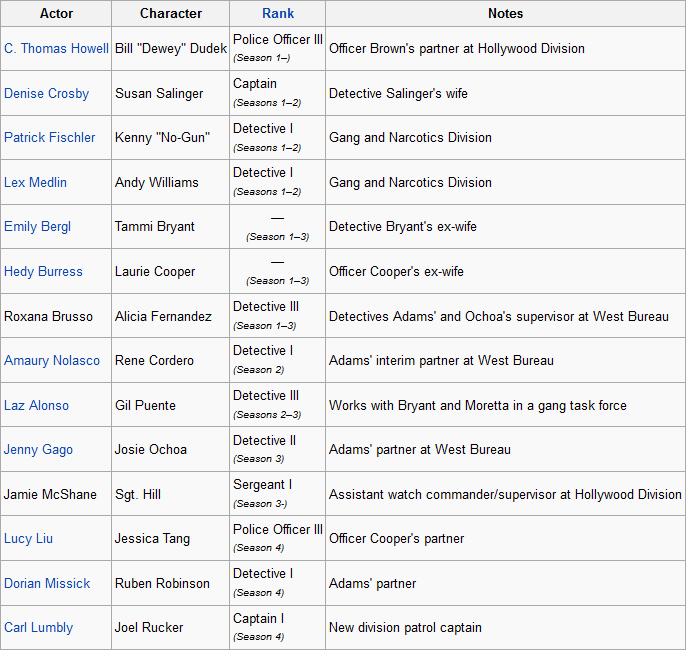Image resolution: width=686 pixels, height=650 pixels.
Task: Click the Notes column header
Action: (505, 14)
